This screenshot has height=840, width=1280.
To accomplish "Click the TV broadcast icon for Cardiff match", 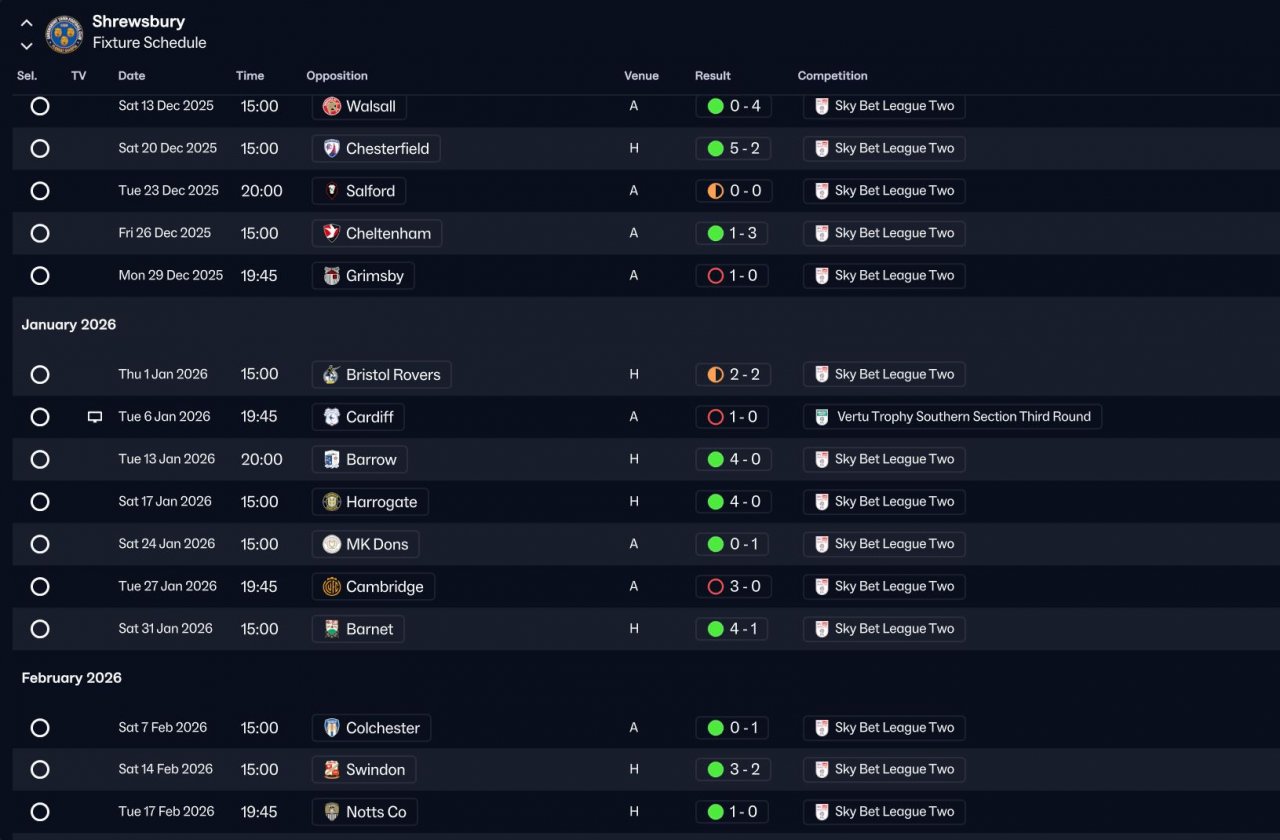I will [x=95, y=417].
